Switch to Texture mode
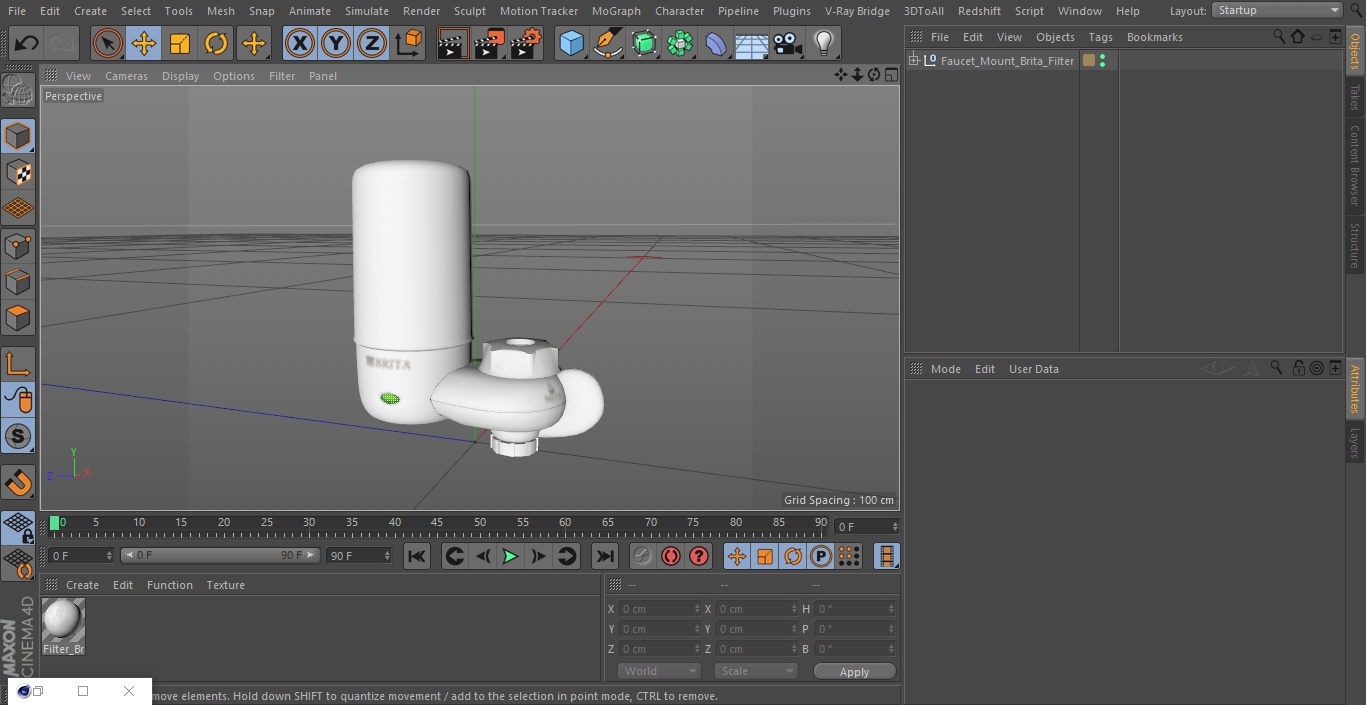The height and width of the screenshot is (705, 1366). [18, 172]
